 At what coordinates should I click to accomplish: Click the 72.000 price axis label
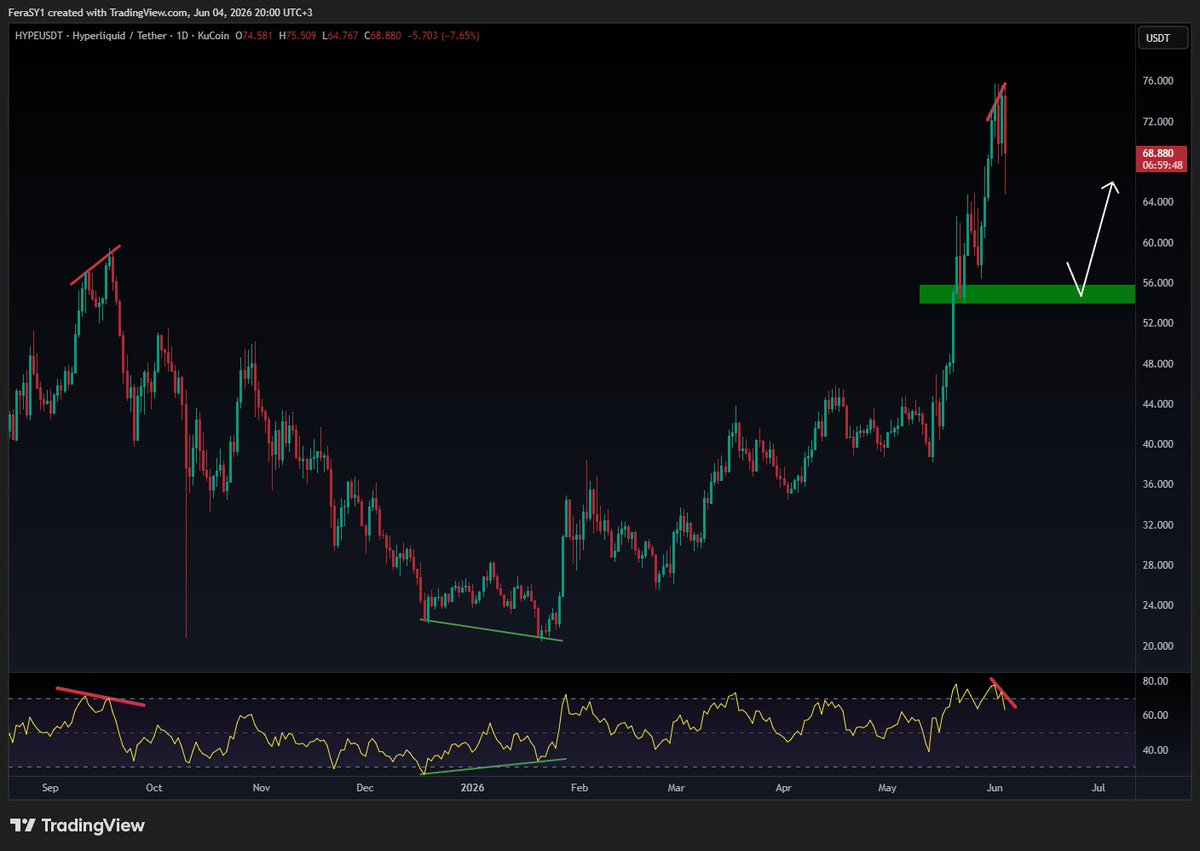click(1160, 122)
